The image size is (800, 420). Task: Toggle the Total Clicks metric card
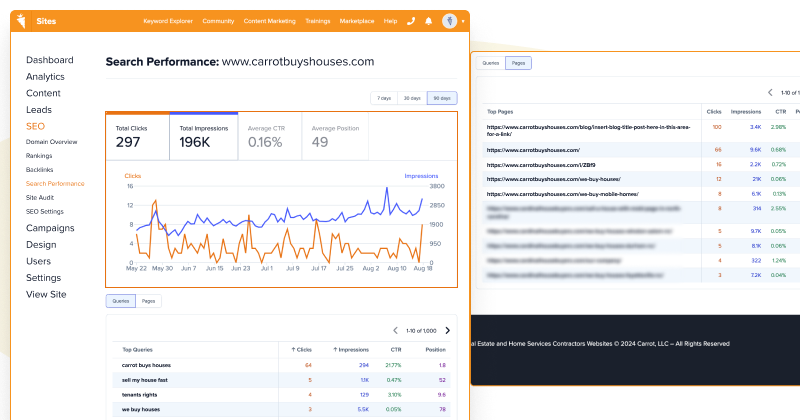click(138, 137)
